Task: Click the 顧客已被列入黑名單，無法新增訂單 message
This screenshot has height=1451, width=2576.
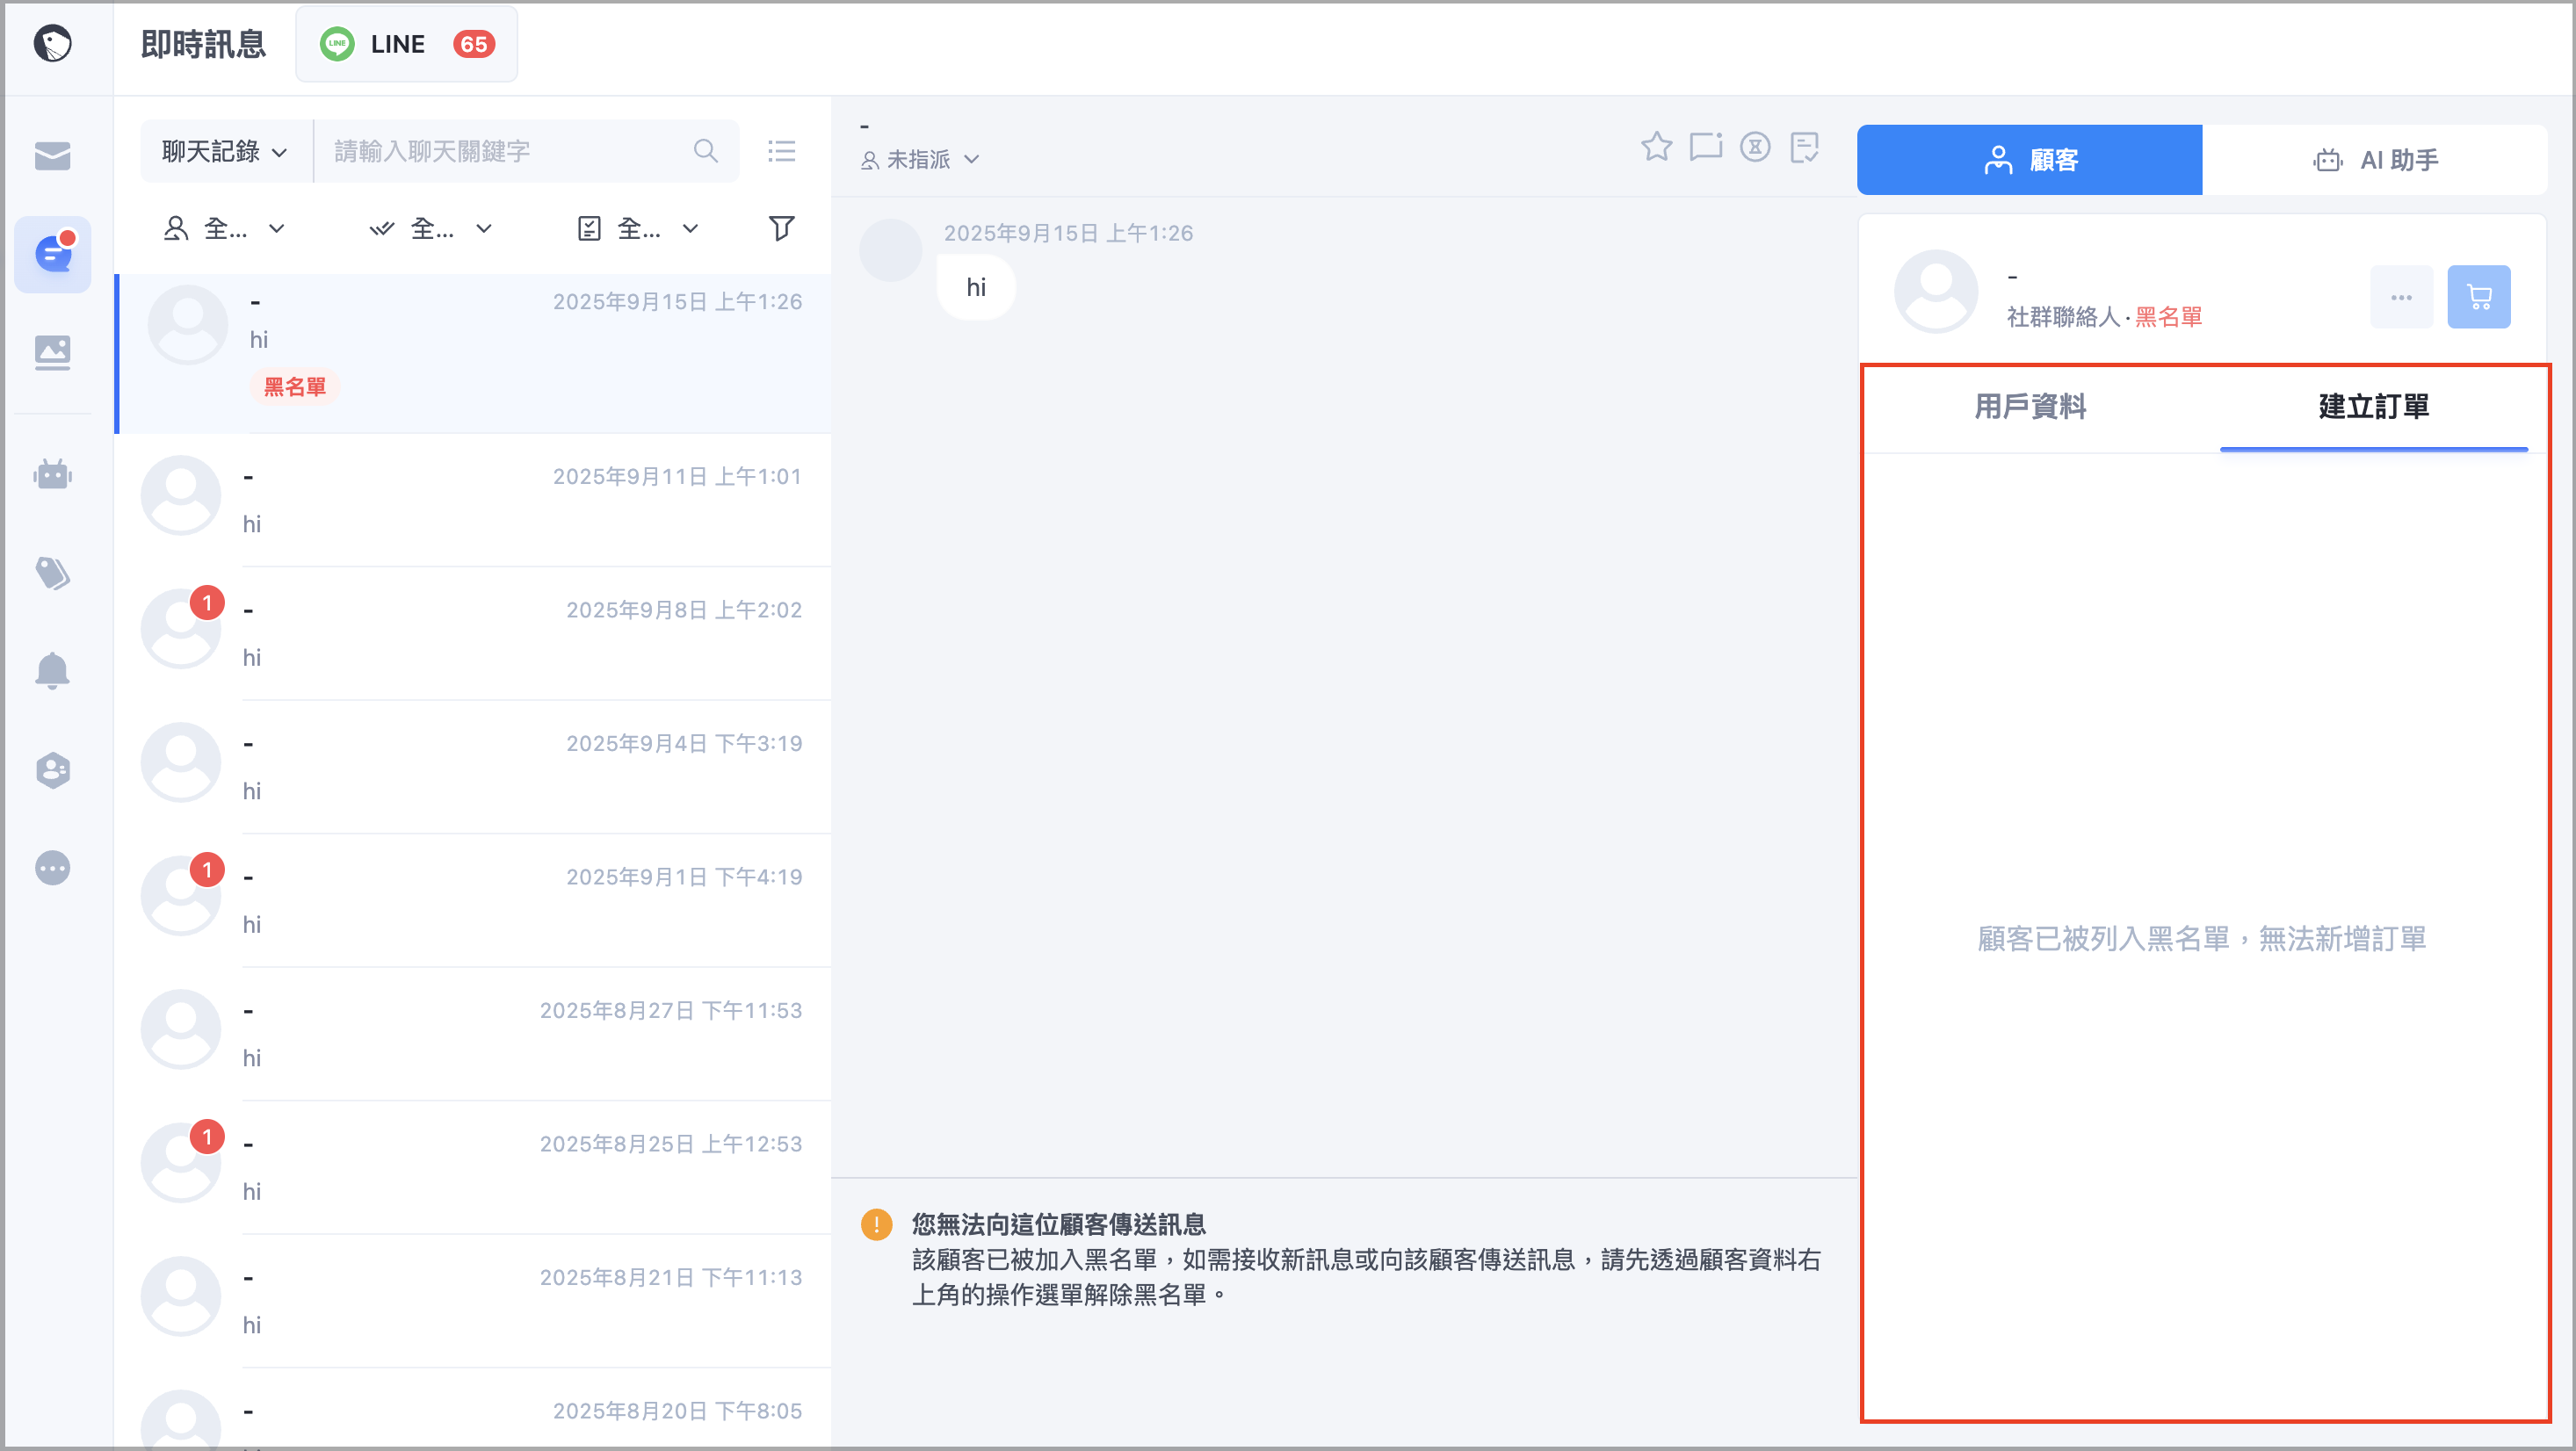Action: tap(2201, 939)
